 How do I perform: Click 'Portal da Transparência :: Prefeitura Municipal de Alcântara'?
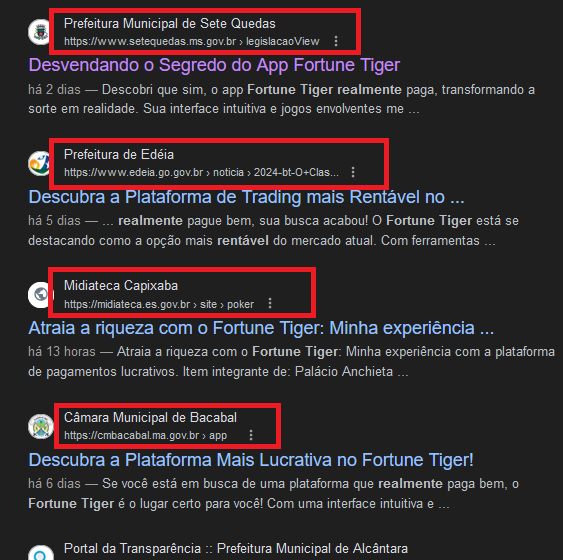click(x=236, y=549)
